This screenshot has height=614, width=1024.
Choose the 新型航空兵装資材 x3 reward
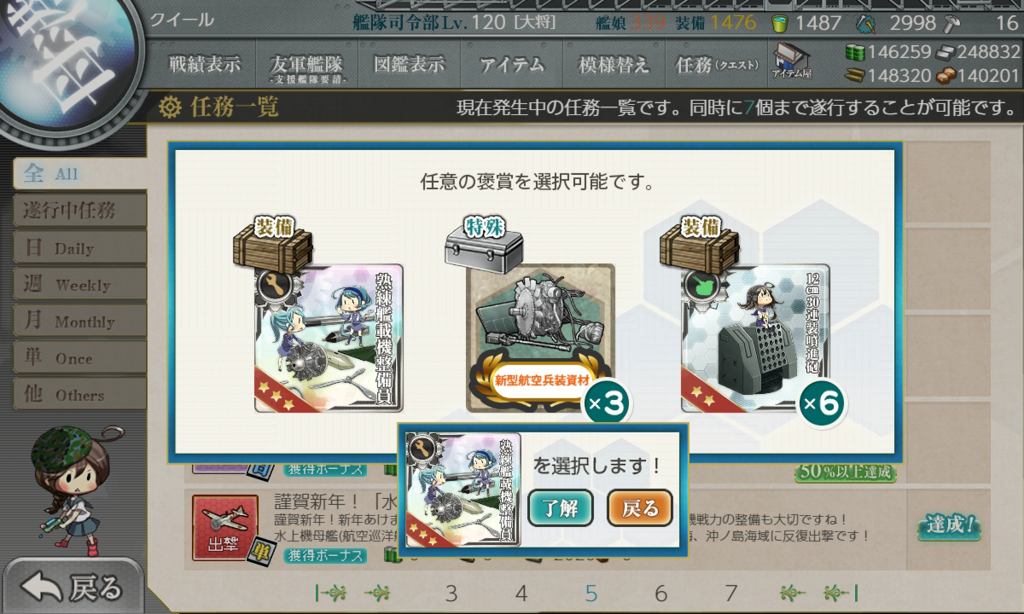[541, 338]
